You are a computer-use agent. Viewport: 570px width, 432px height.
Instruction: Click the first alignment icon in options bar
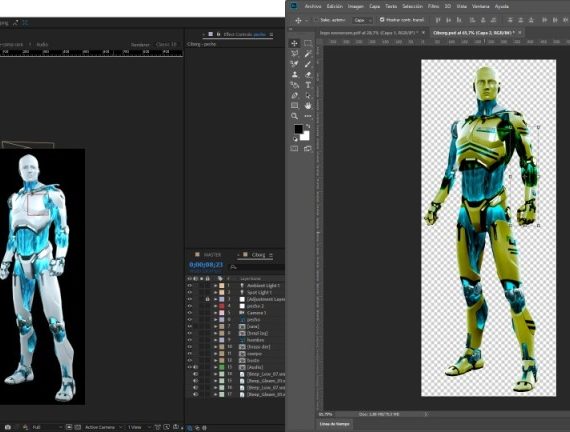click(438, 20)
